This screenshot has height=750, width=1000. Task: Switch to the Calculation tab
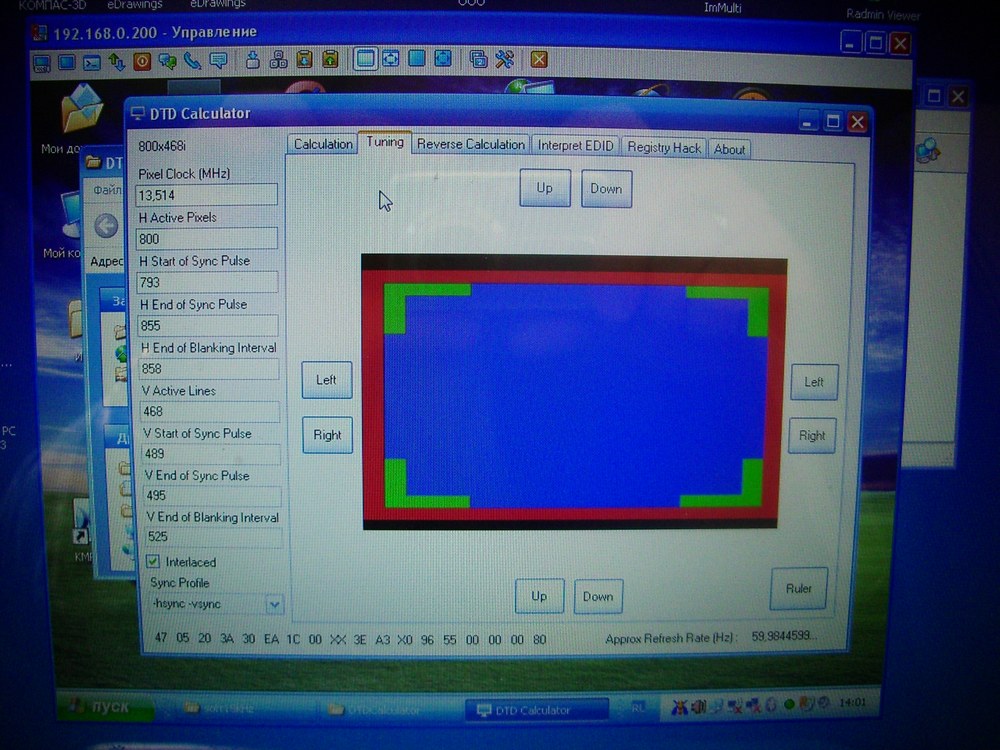coord(323,145)
